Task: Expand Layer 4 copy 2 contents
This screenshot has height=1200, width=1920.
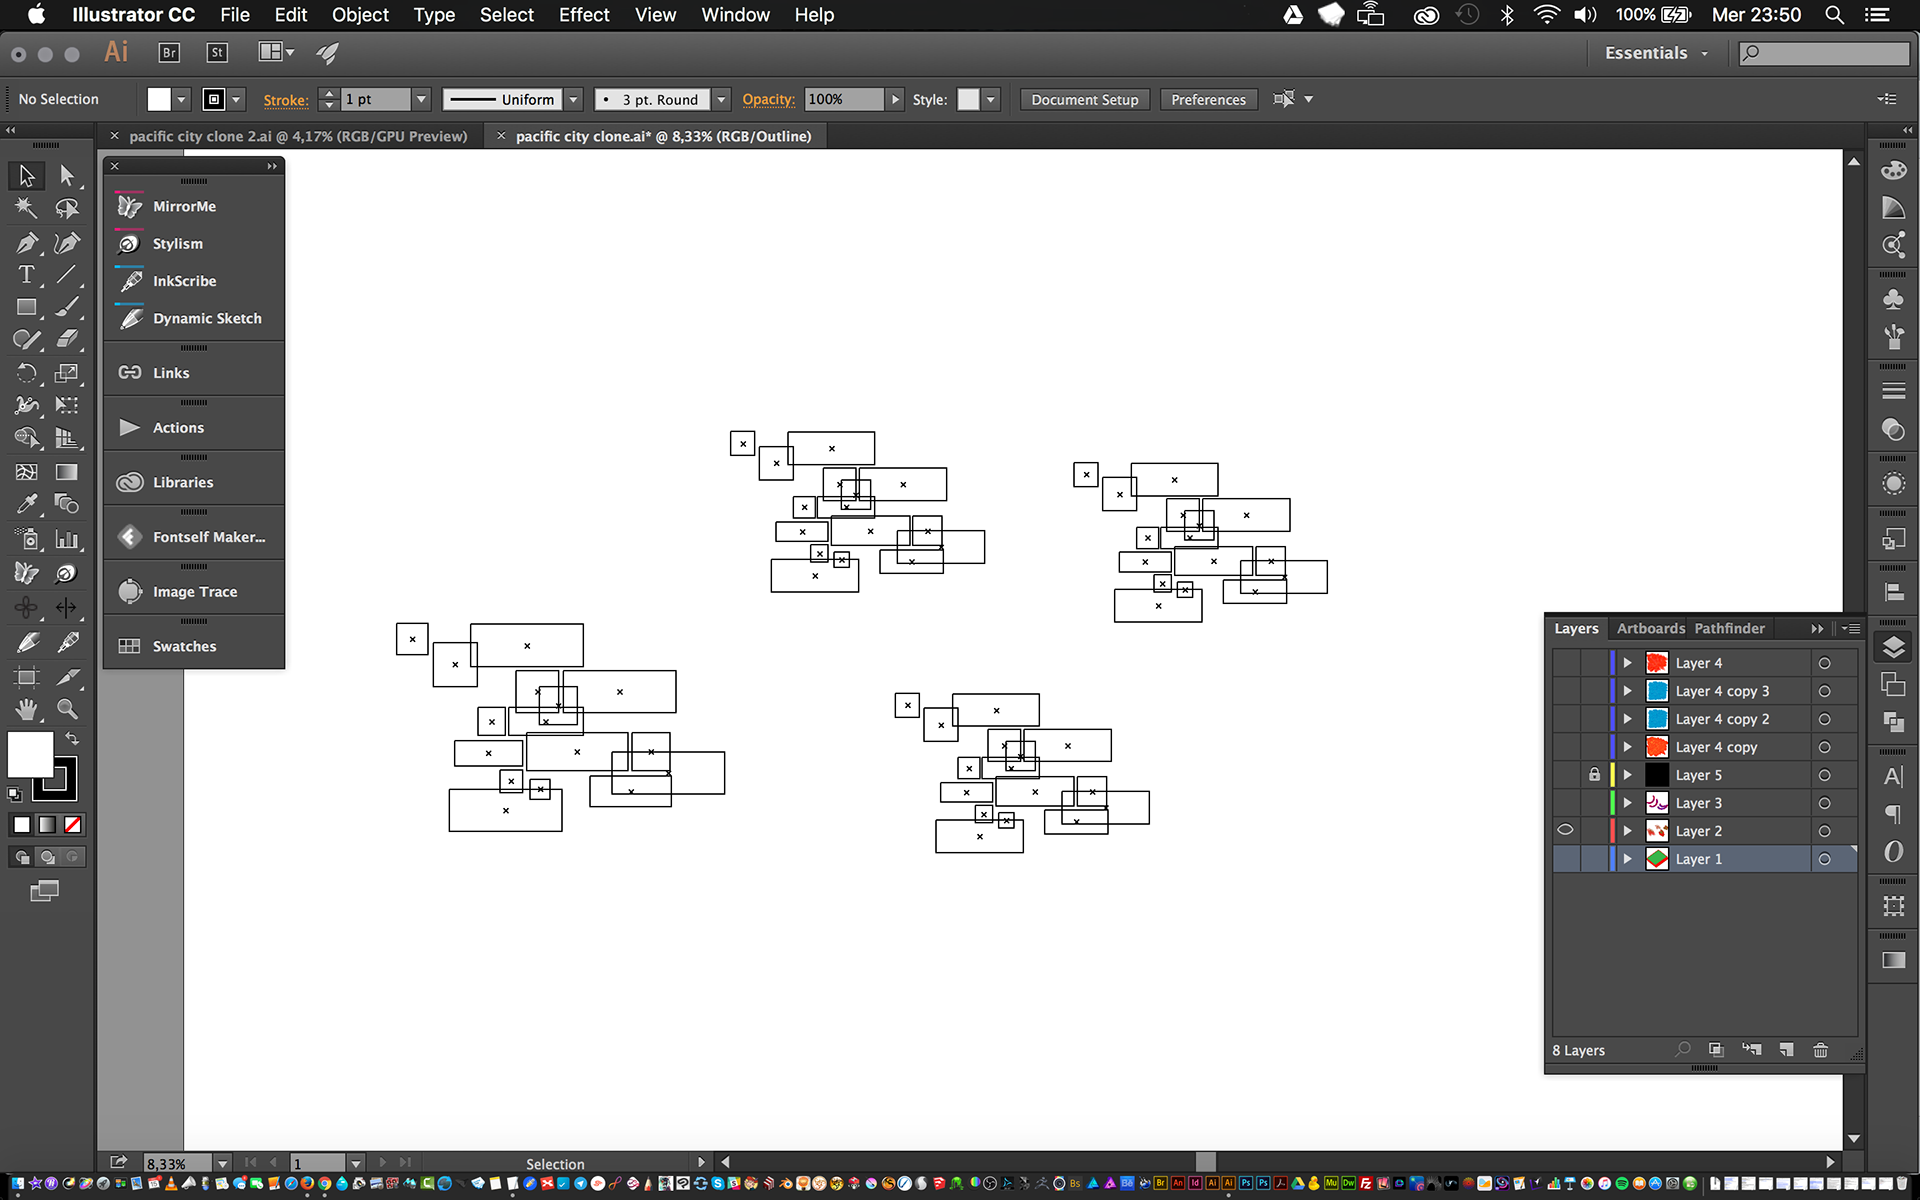Action: click(1628, 719)
